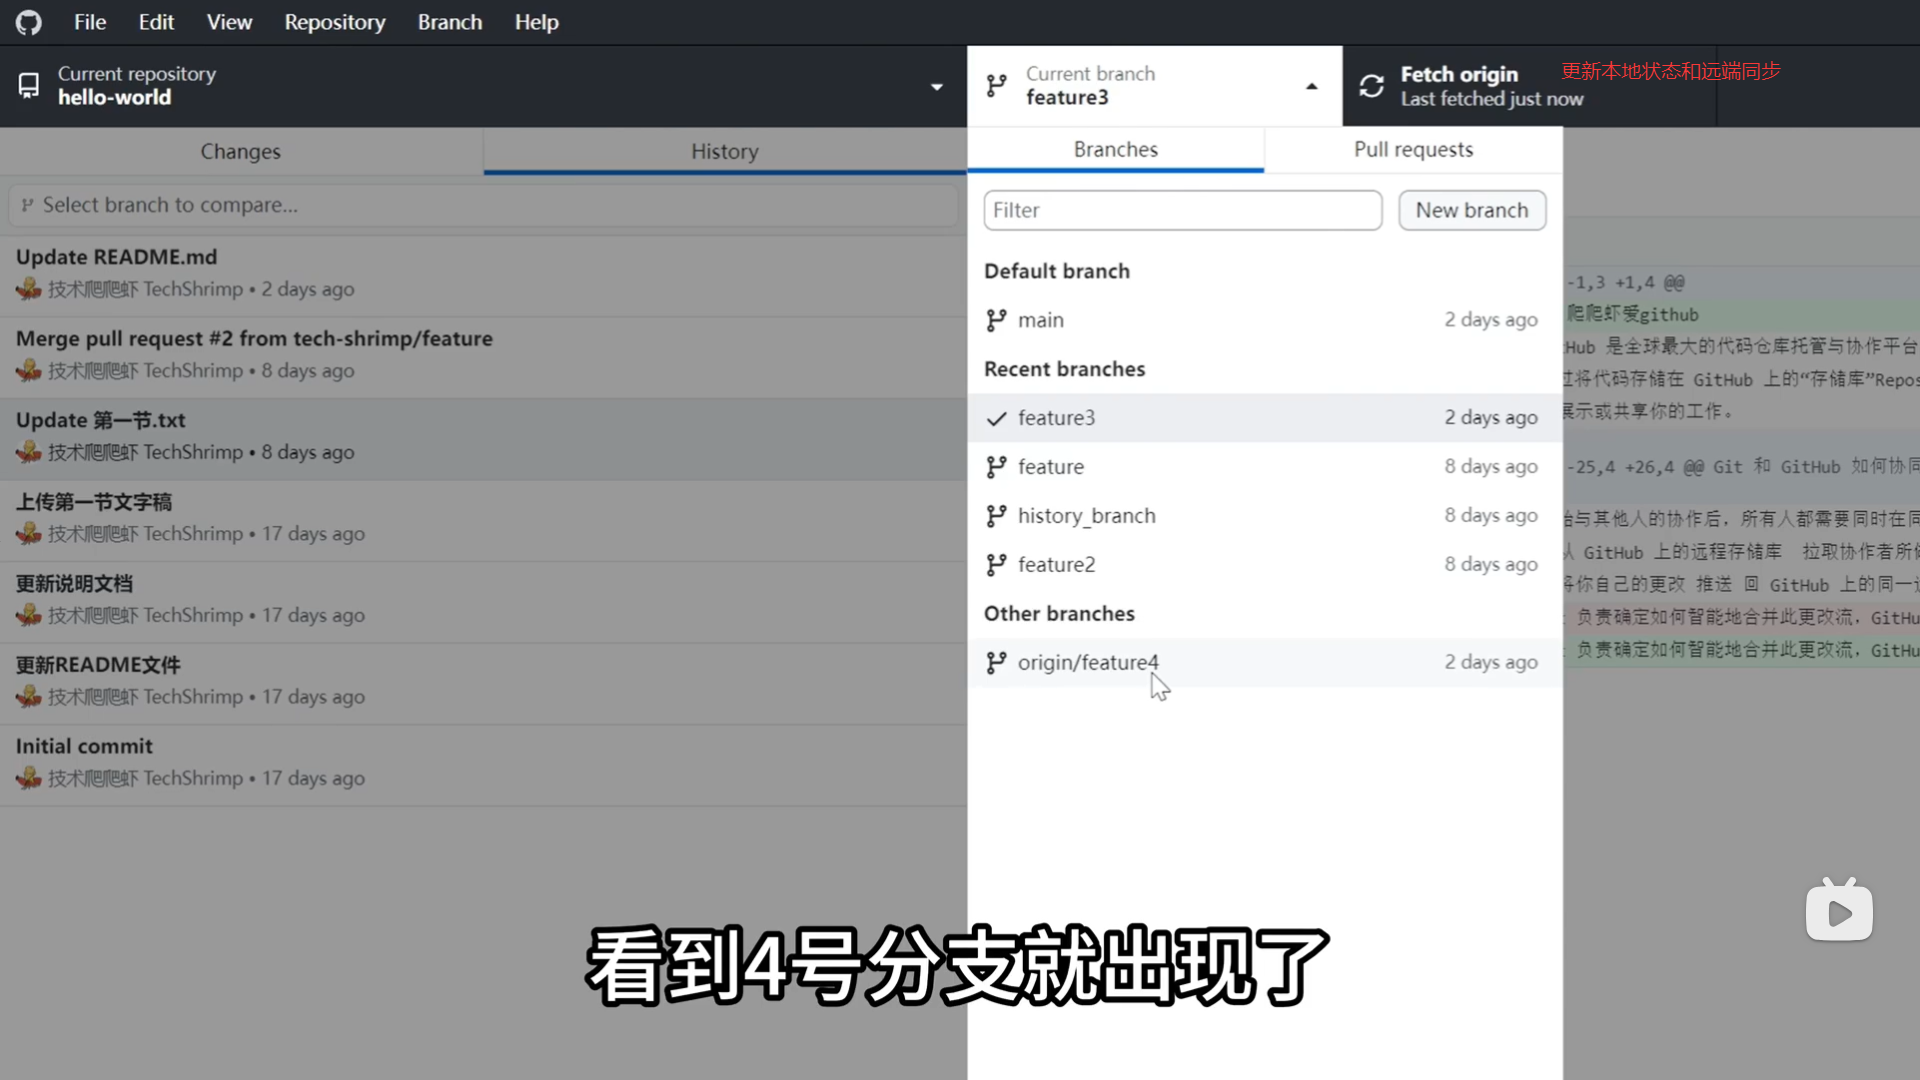Click the bilibili play button overlay

pyautogui.click(x=1839, y=912)
